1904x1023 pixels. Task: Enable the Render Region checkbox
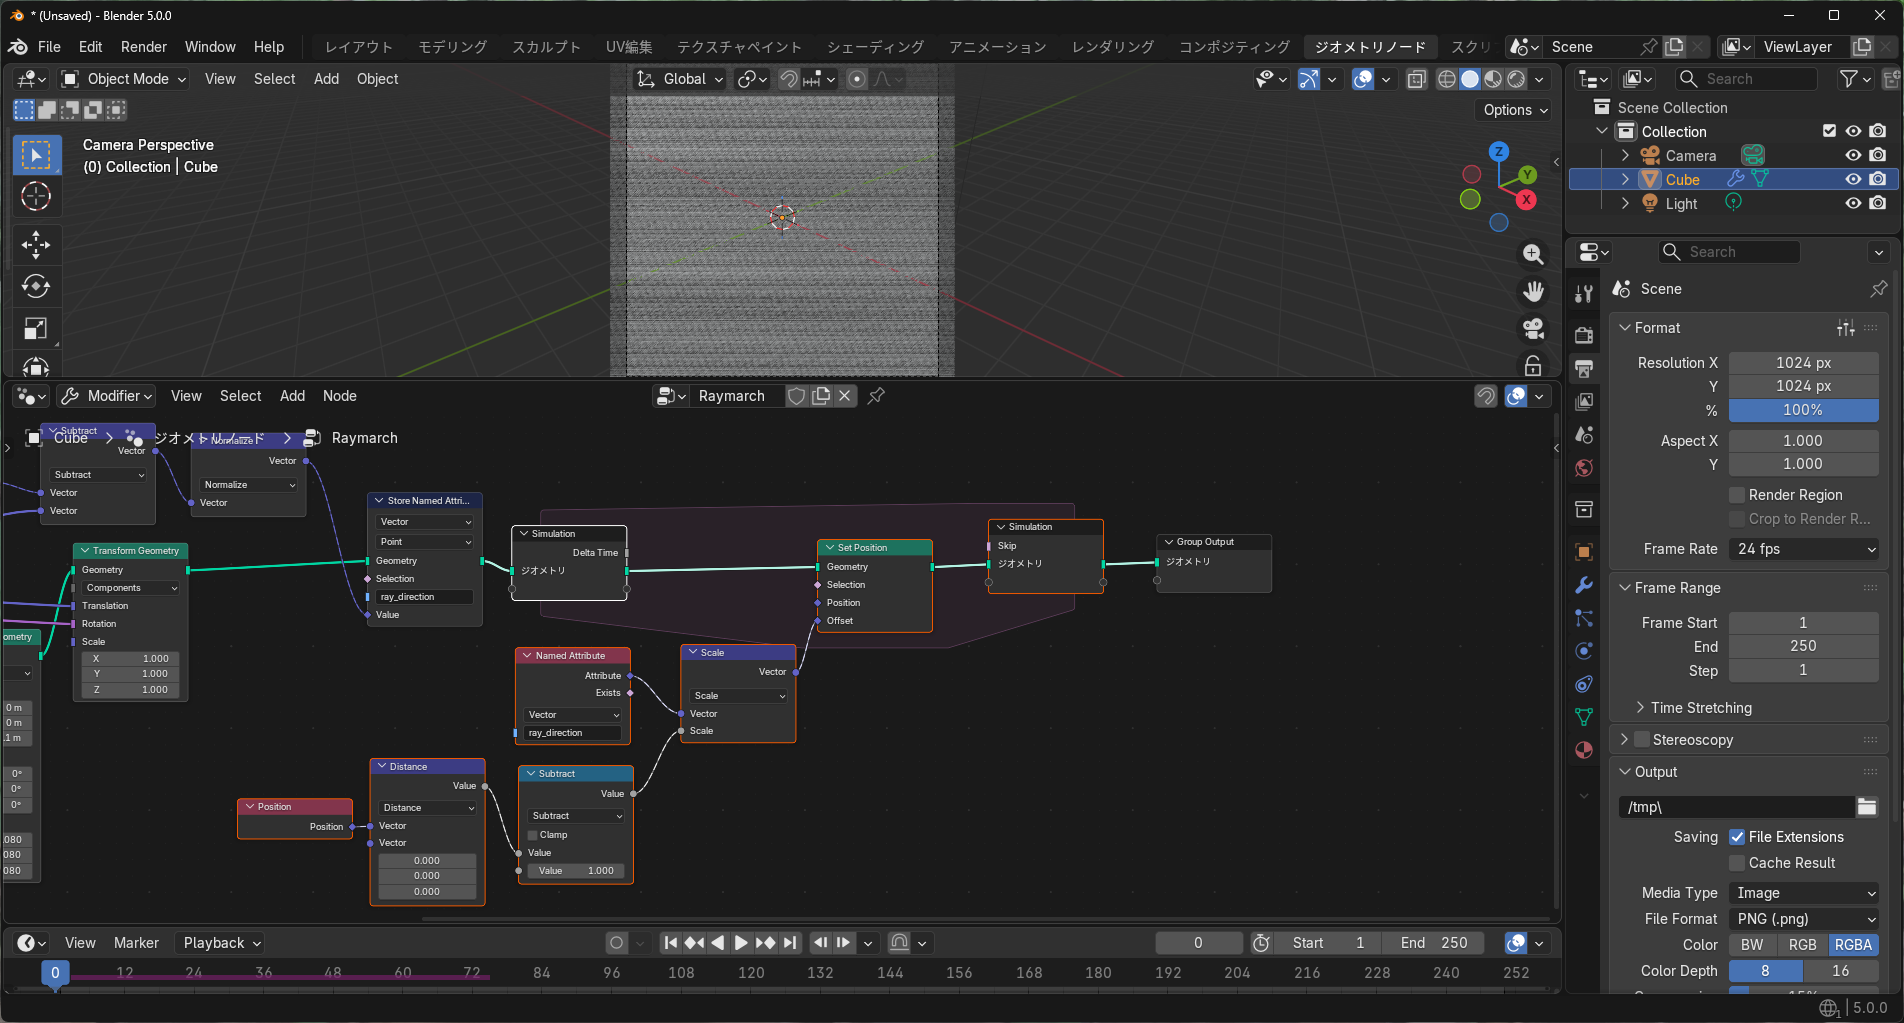tap(1737, 495)
